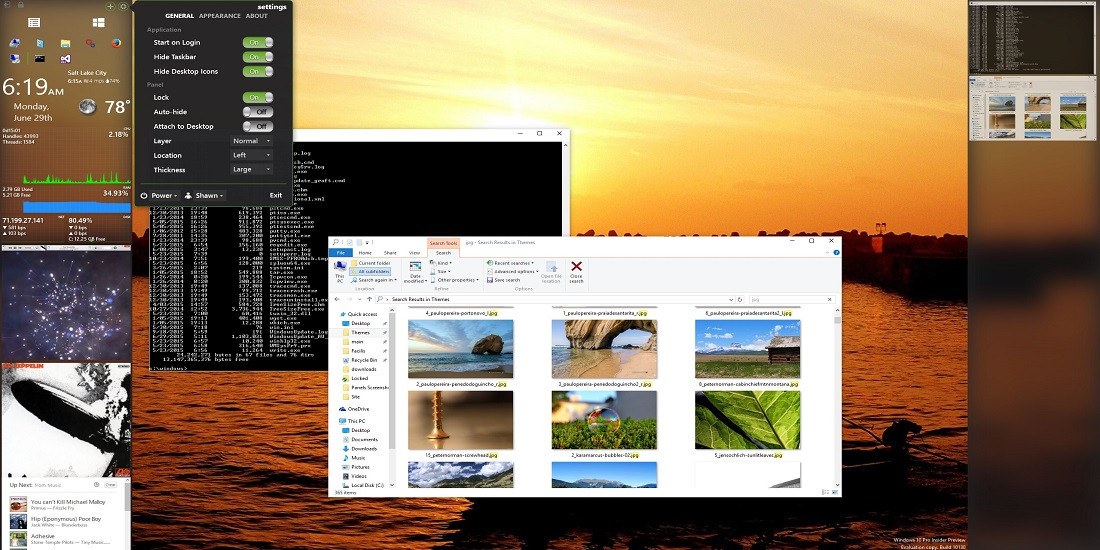Open the File Explorer folder launcher icon

pos(65,43)
